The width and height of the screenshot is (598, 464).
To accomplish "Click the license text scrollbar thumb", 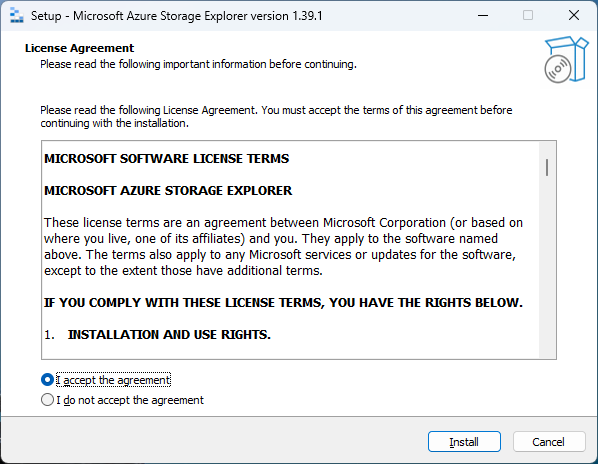I will tap(547, 168).
